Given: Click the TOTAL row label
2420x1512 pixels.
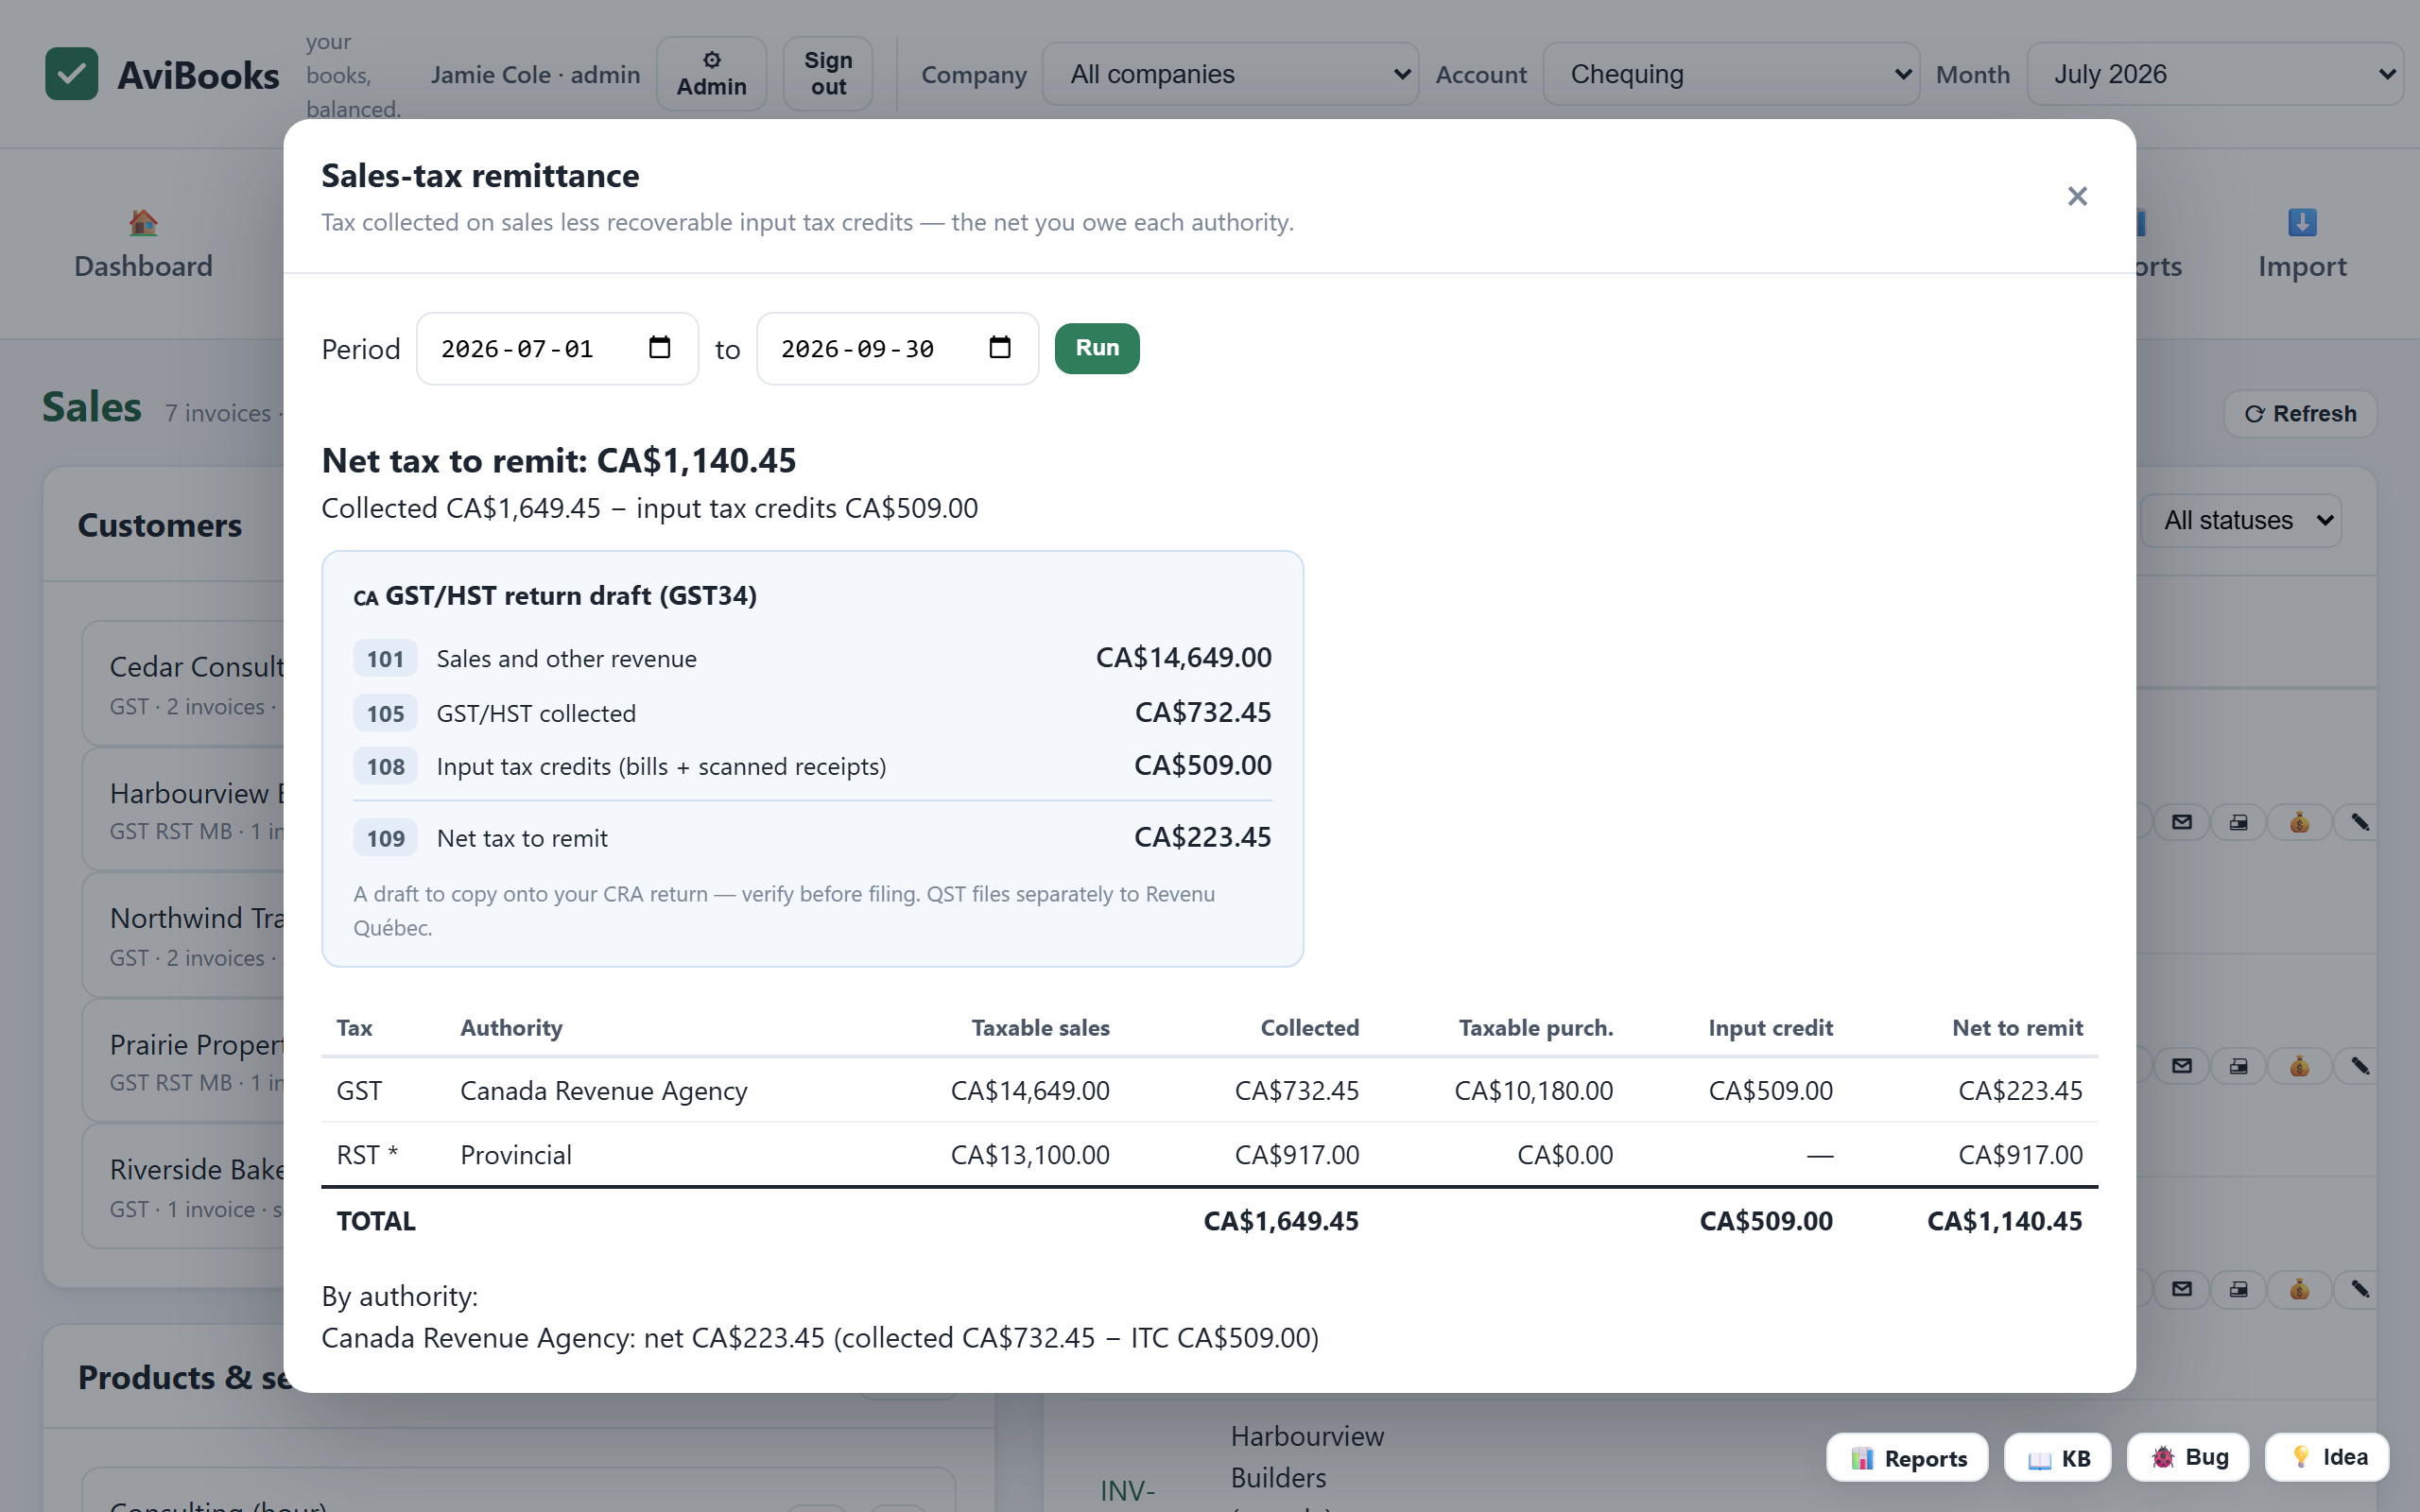Looking at the screenshot, I should click(376, 1221).
